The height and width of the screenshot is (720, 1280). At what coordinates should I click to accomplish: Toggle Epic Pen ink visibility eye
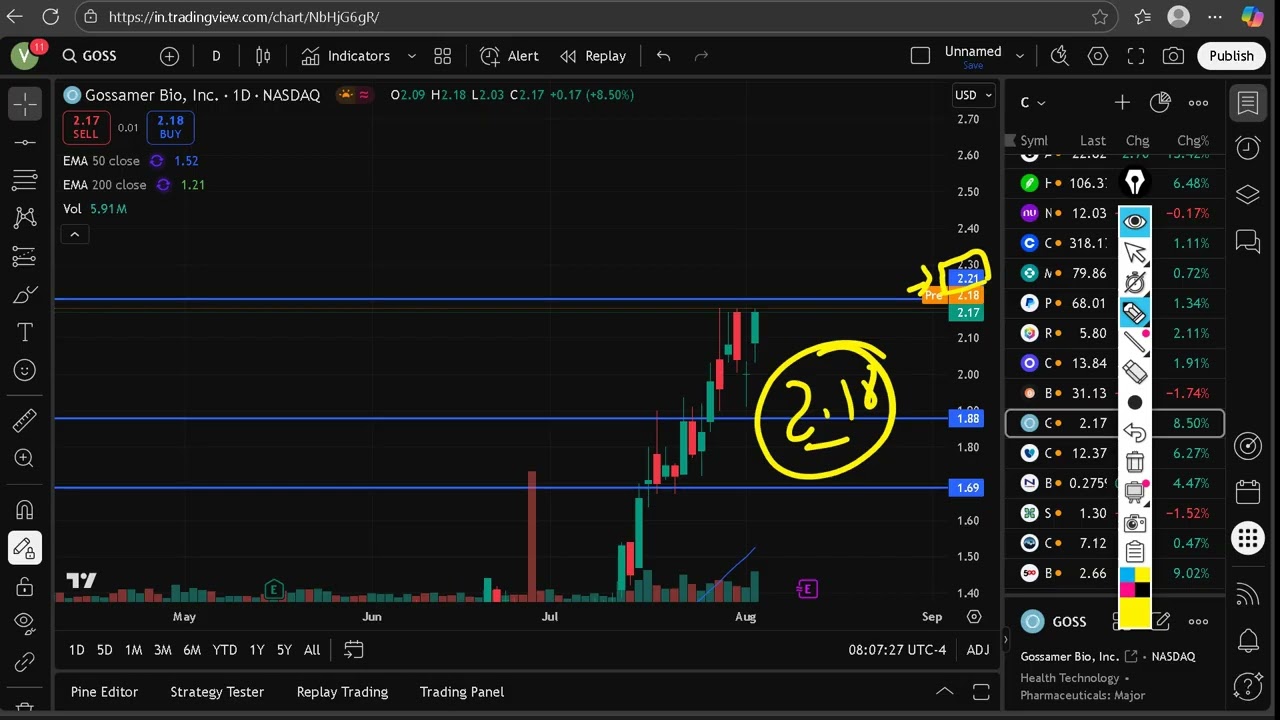(1134, 222)
